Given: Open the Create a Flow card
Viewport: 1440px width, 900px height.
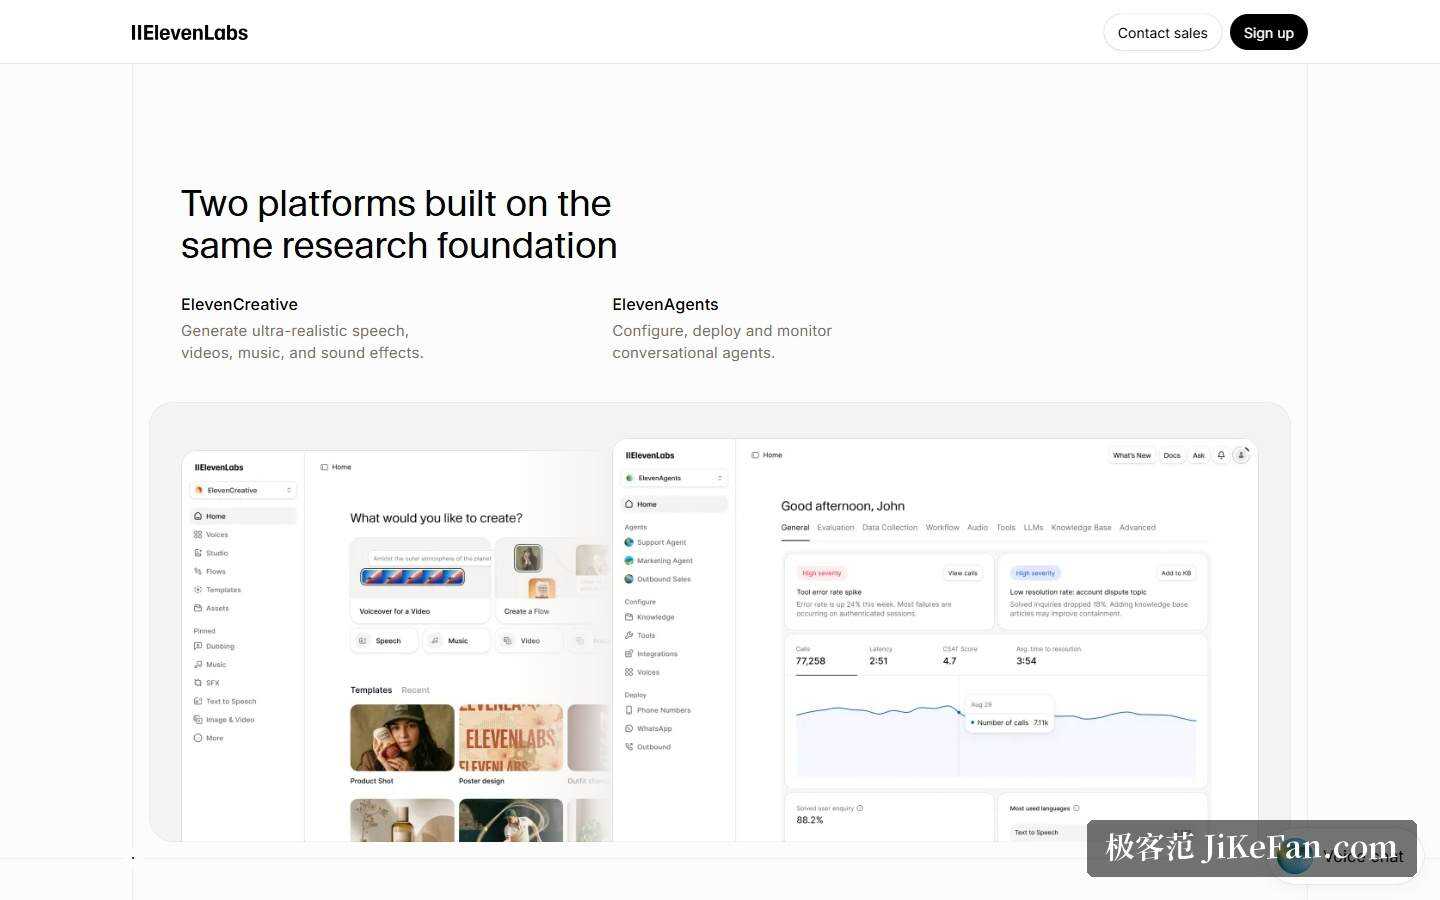Looking at the screenshot, I should [x=552, y=580].
